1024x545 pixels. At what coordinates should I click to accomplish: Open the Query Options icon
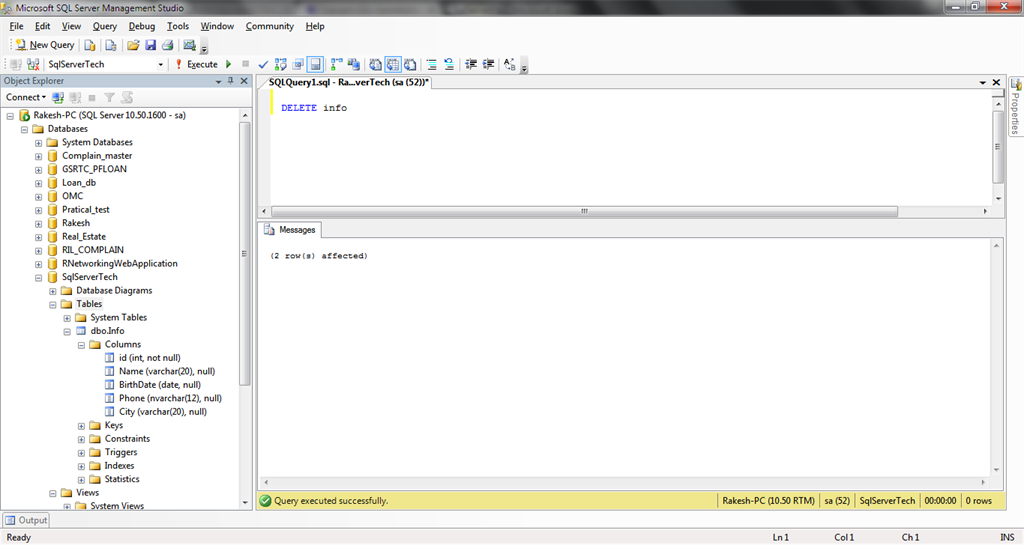pyautogui.click(x=298, y=64)
